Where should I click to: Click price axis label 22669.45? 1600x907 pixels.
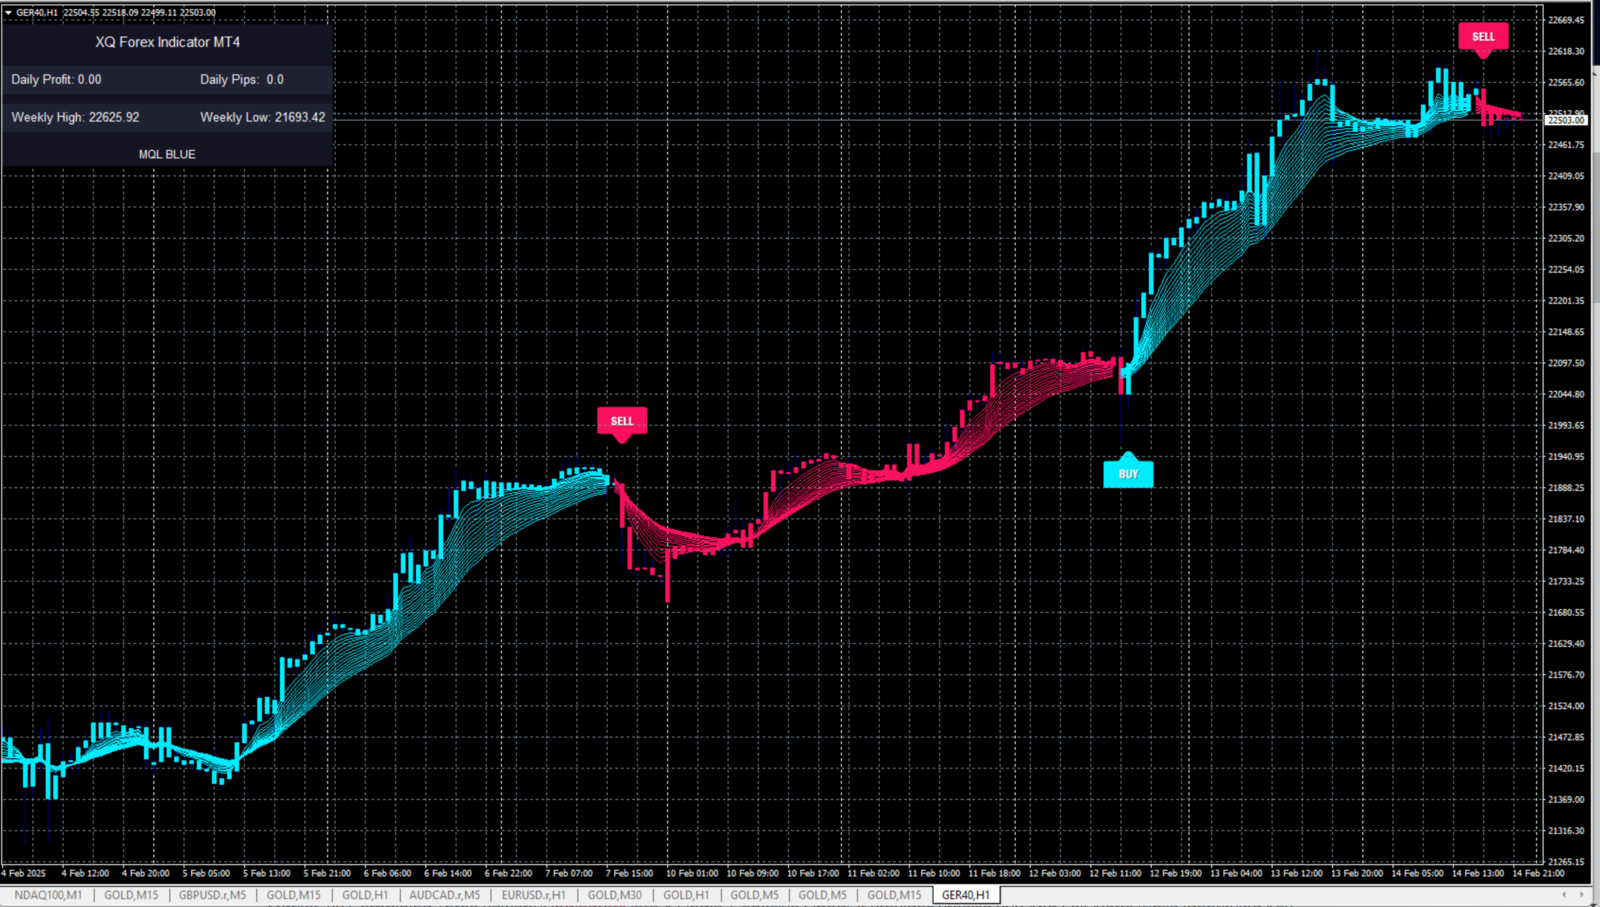[1566, 20]
